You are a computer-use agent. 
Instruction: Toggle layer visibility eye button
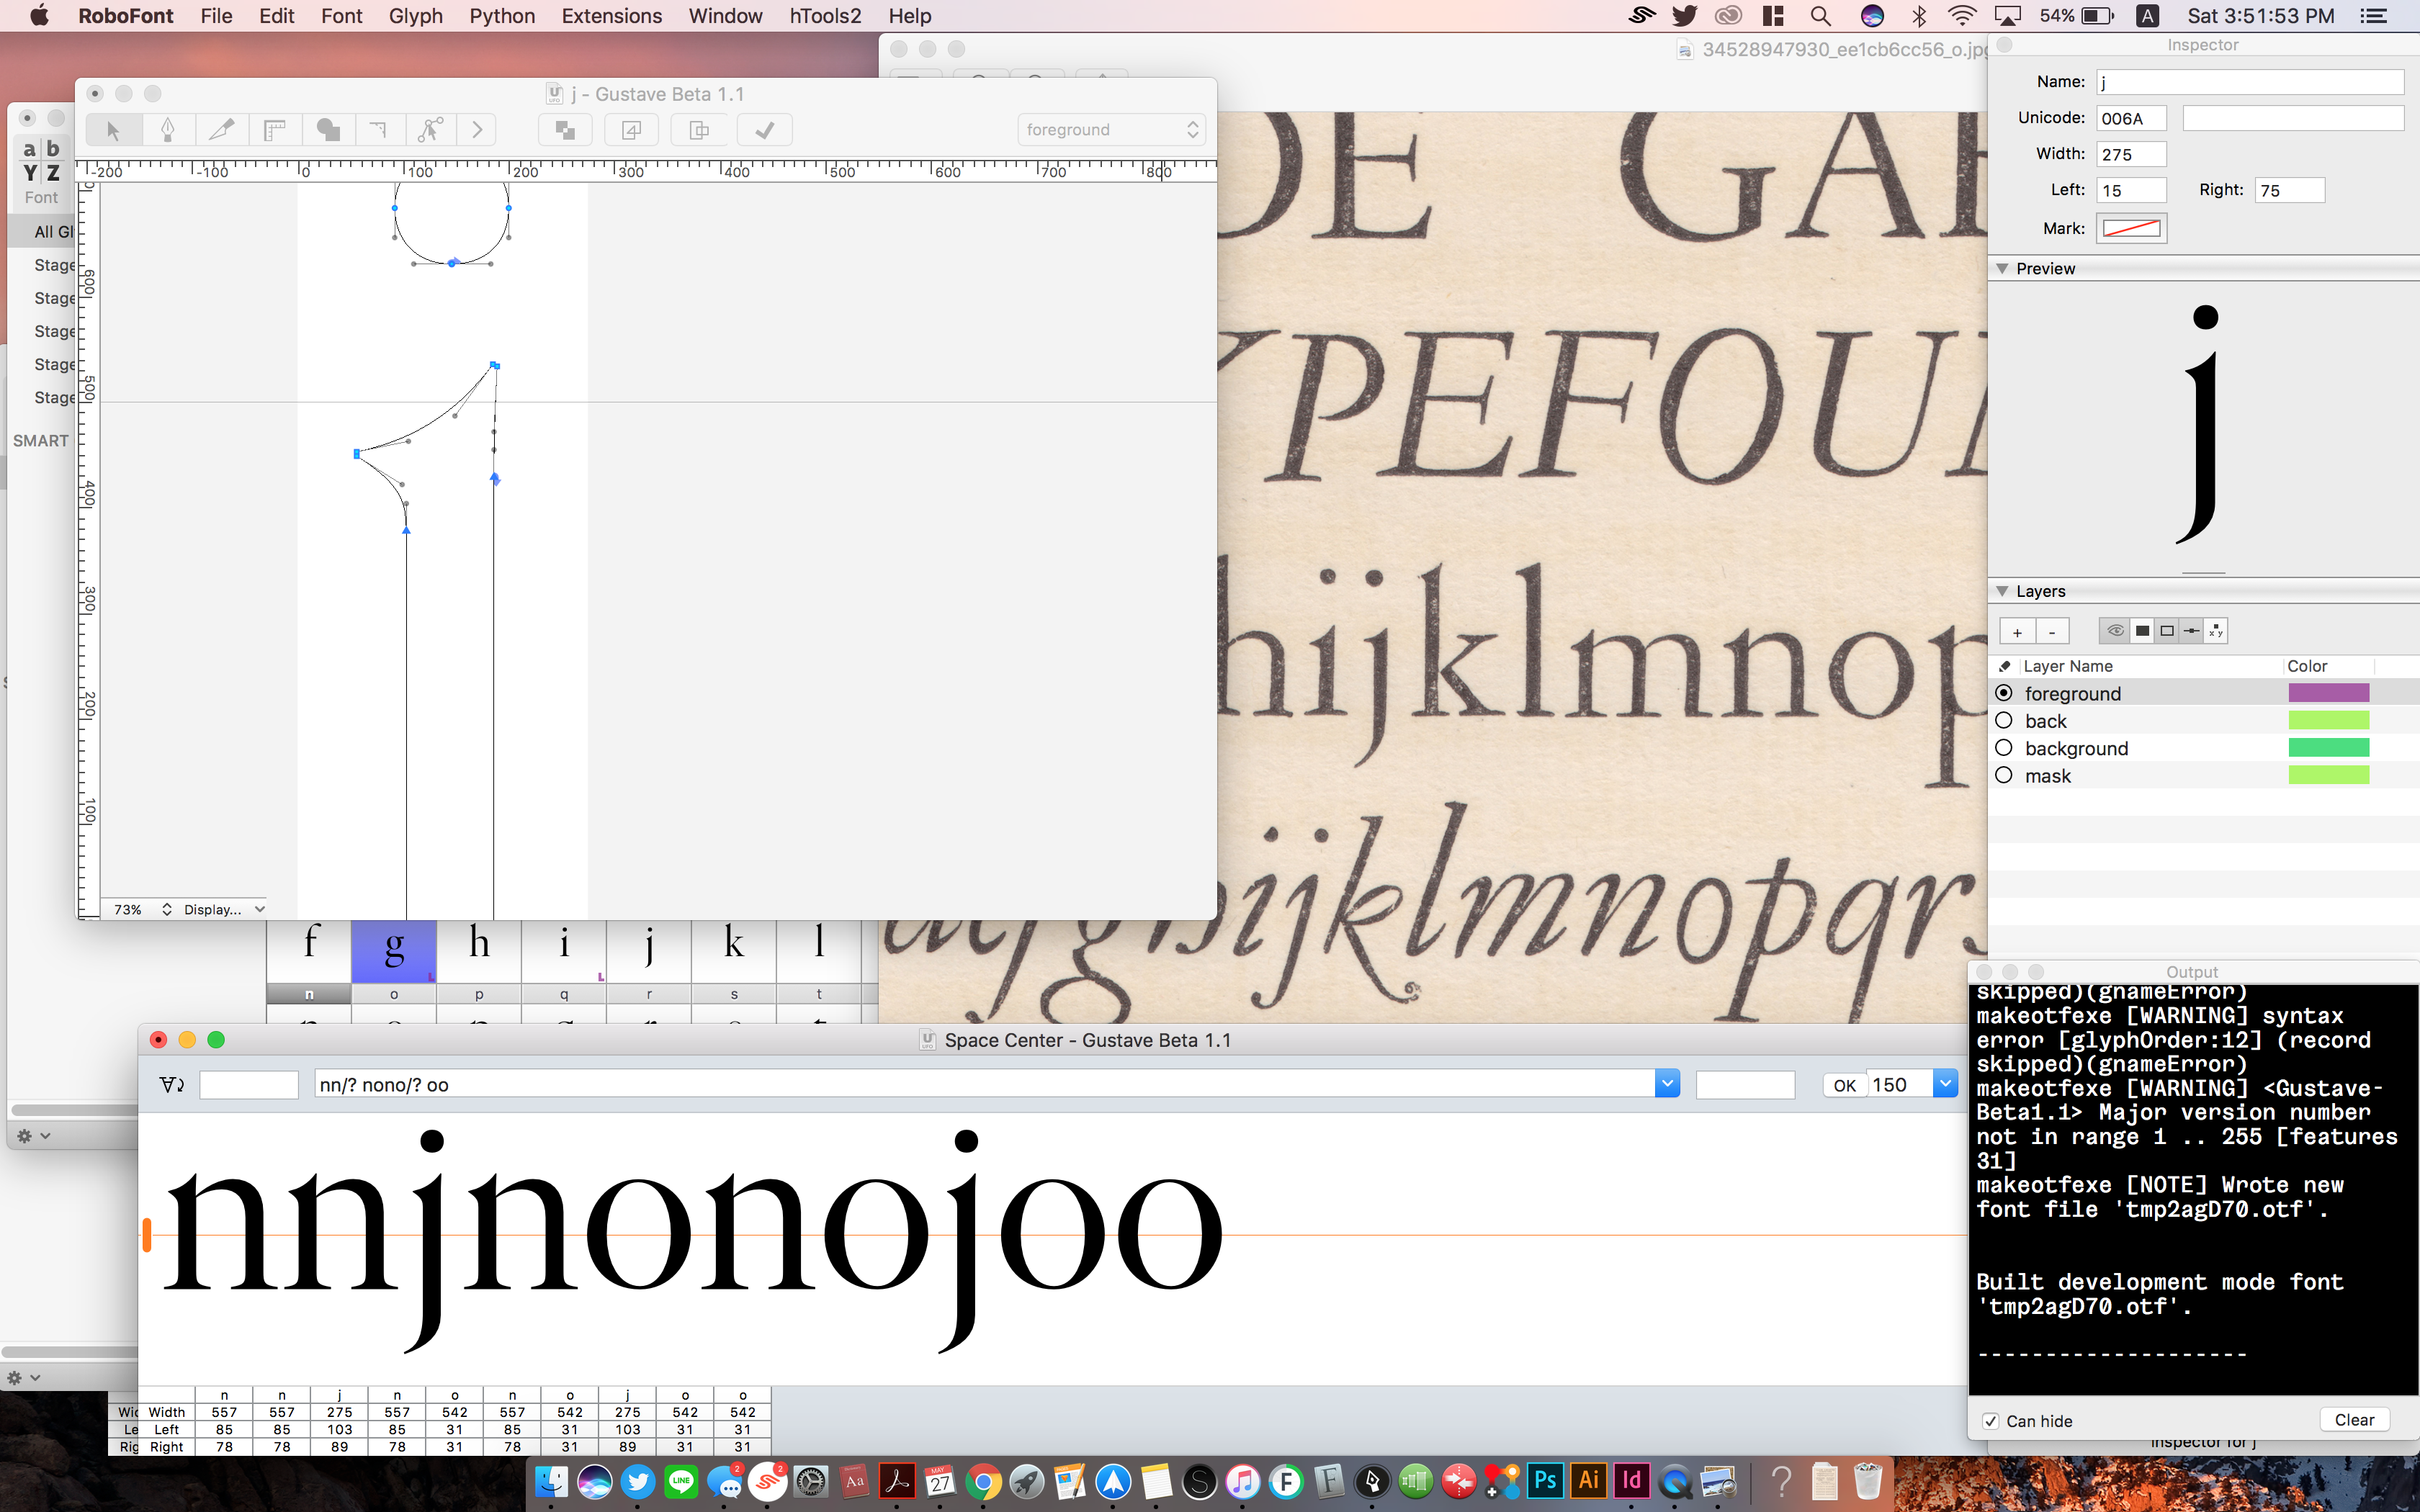tap(2115, 631)
